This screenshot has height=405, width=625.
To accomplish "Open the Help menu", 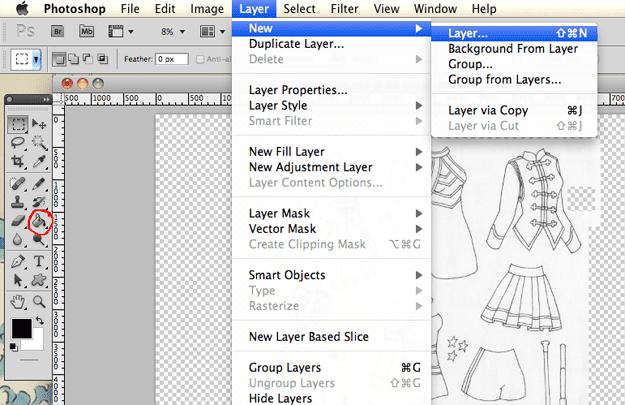I will pyautogui.click(x=484, y=9).
